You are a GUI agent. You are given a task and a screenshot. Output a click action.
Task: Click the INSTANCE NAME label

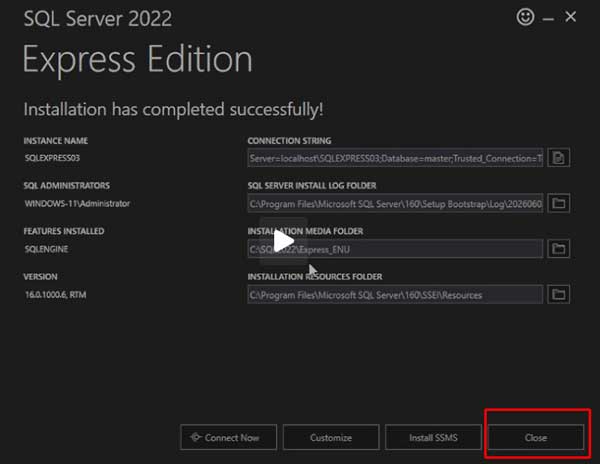56,141
